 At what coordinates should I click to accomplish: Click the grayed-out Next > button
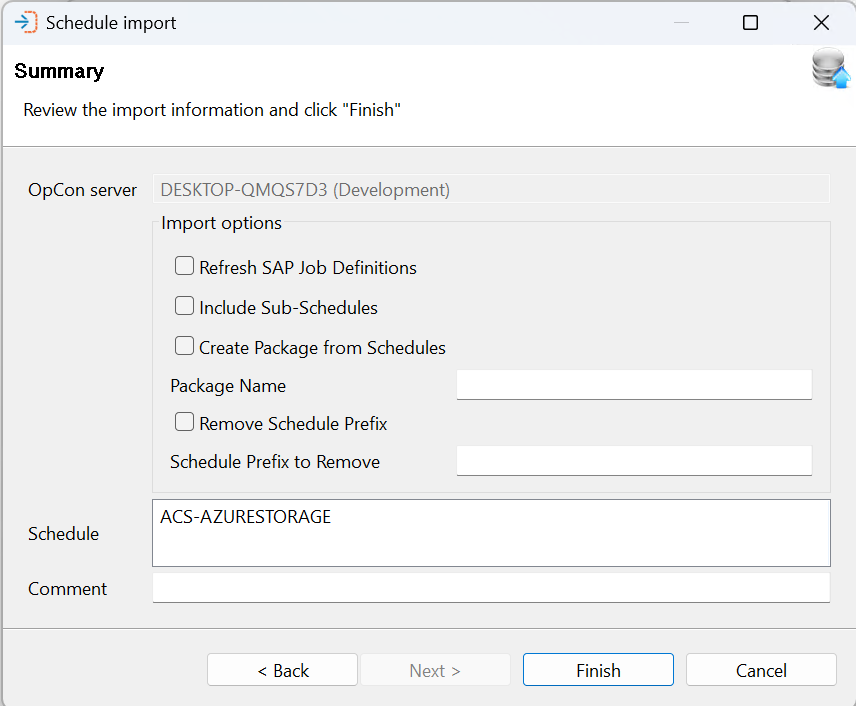(435, 670)
